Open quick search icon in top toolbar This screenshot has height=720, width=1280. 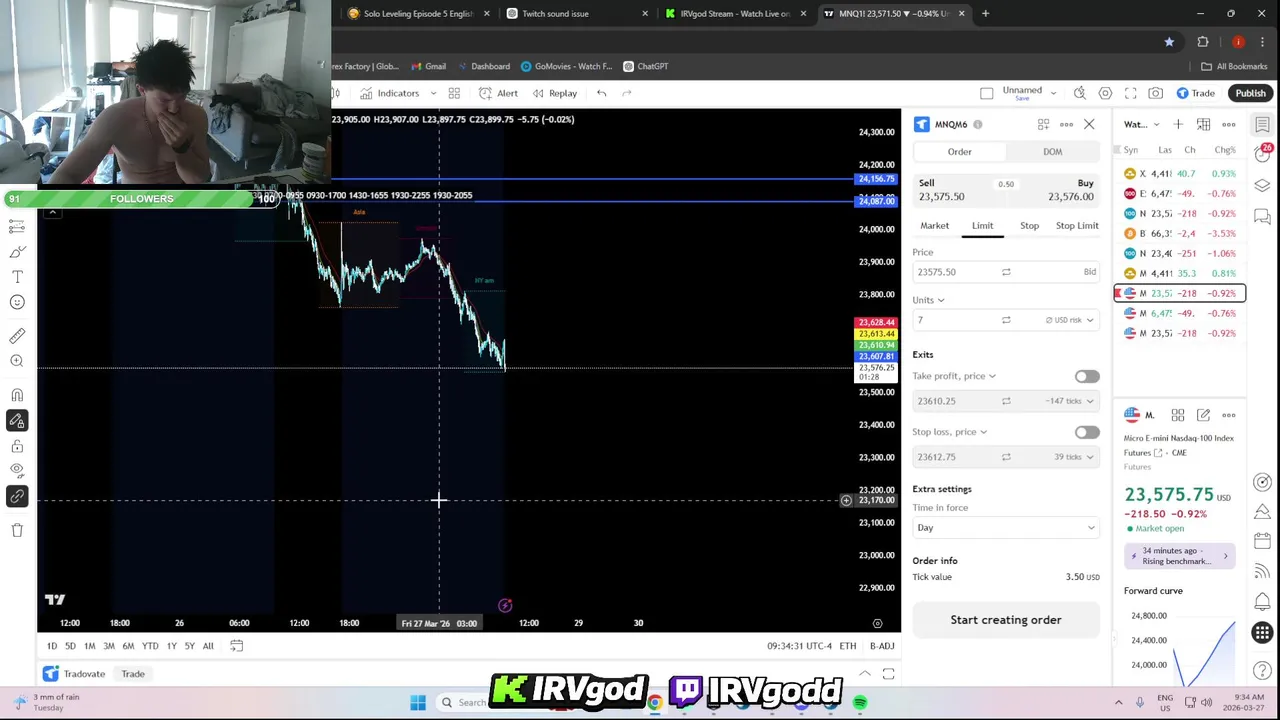[1080, 93]
